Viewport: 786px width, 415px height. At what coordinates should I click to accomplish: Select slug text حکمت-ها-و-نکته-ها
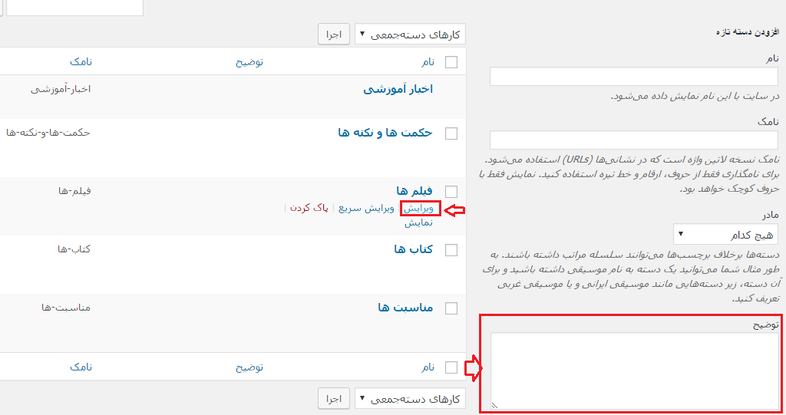pos(48,133)
